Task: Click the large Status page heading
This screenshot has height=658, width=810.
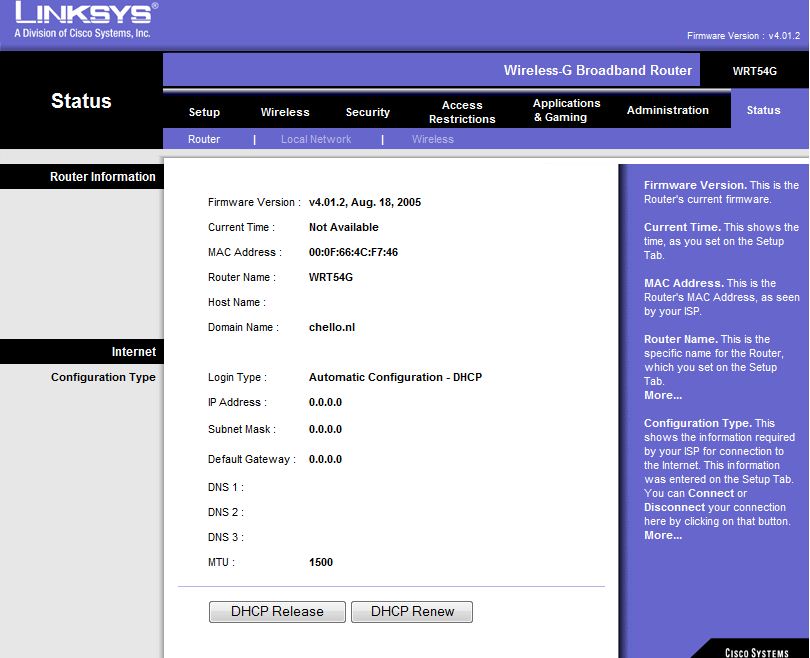Action: click(x=81, y=101)
